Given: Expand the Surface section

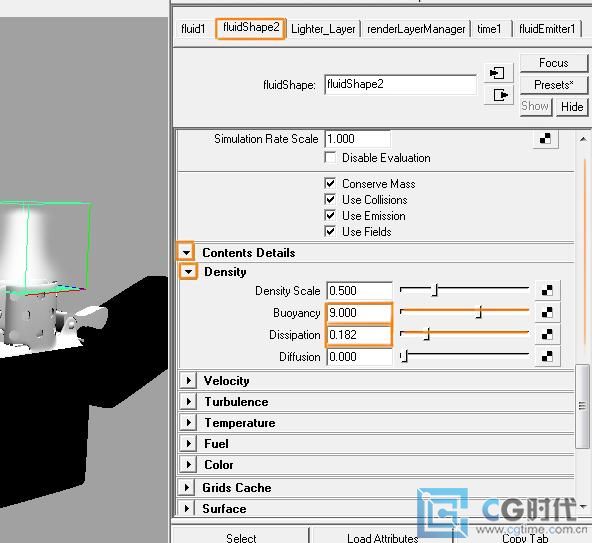Looking at the screenshot, I should click(187, 509).
